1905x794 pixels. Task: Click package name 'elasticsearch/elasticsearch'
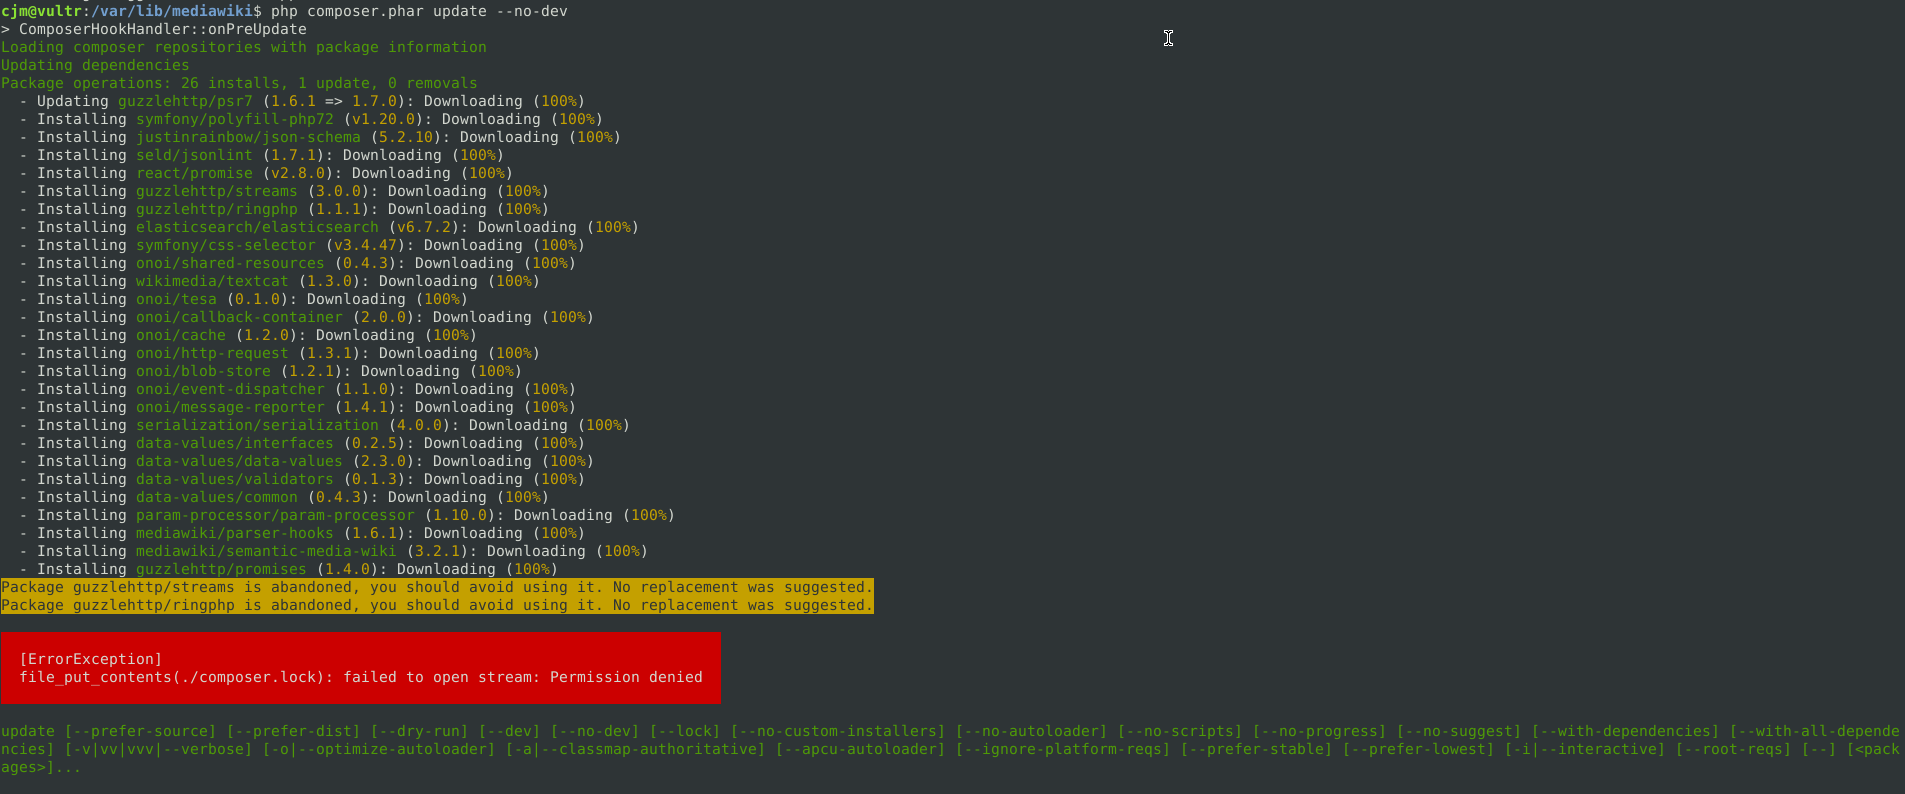point(257,227)
